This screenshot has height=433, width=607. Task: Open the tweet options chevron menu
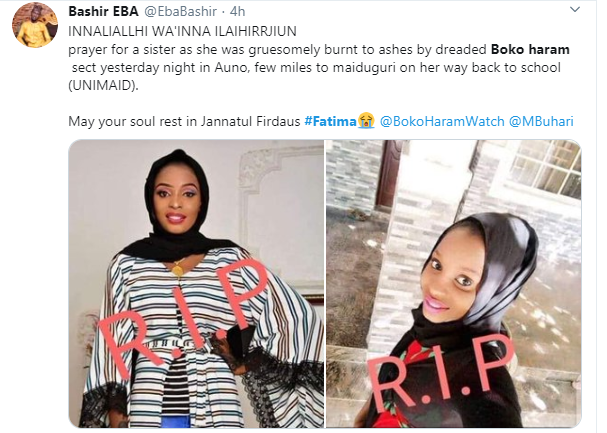pos(575,10)
